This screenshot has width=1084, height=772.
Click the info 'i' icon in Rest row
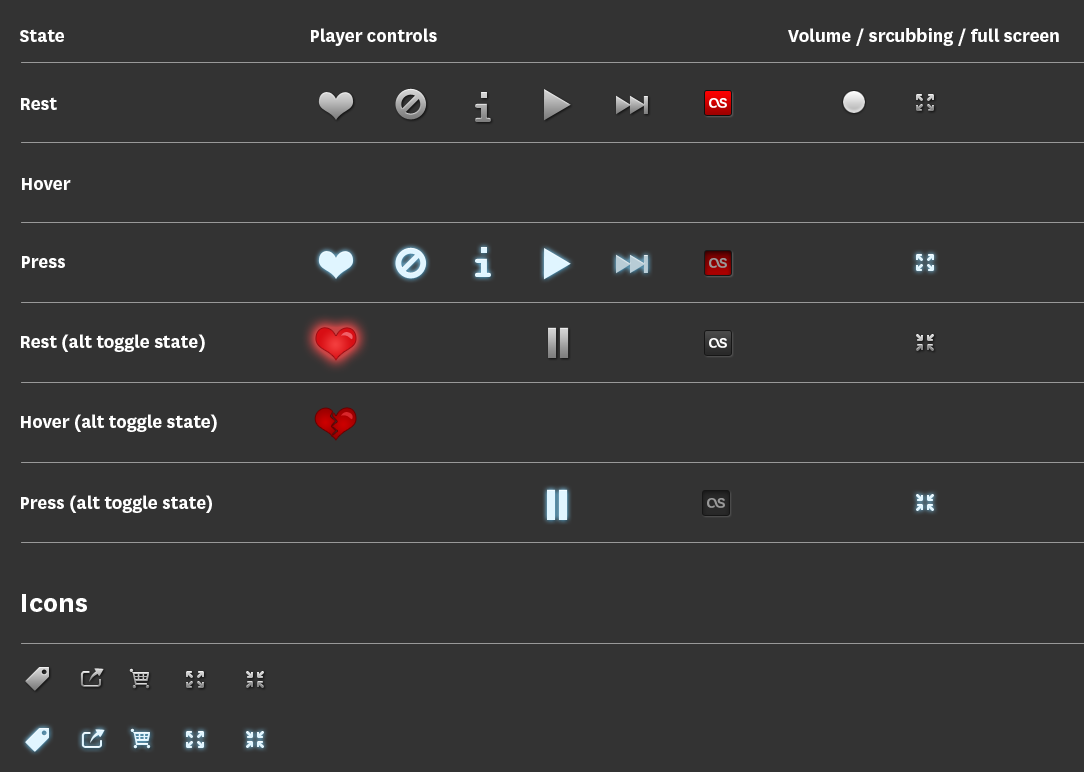pyautogui.click(x=483, y=106)
